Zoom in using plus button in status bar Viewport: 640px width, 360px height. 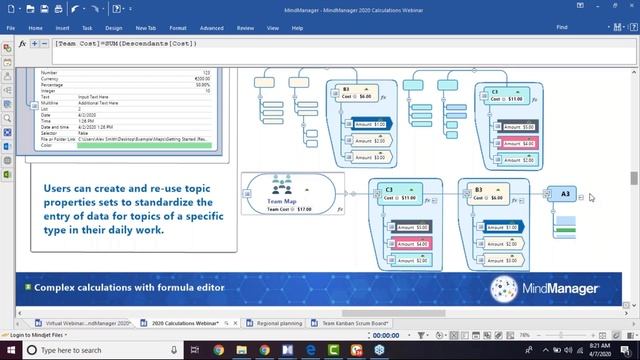593,336
